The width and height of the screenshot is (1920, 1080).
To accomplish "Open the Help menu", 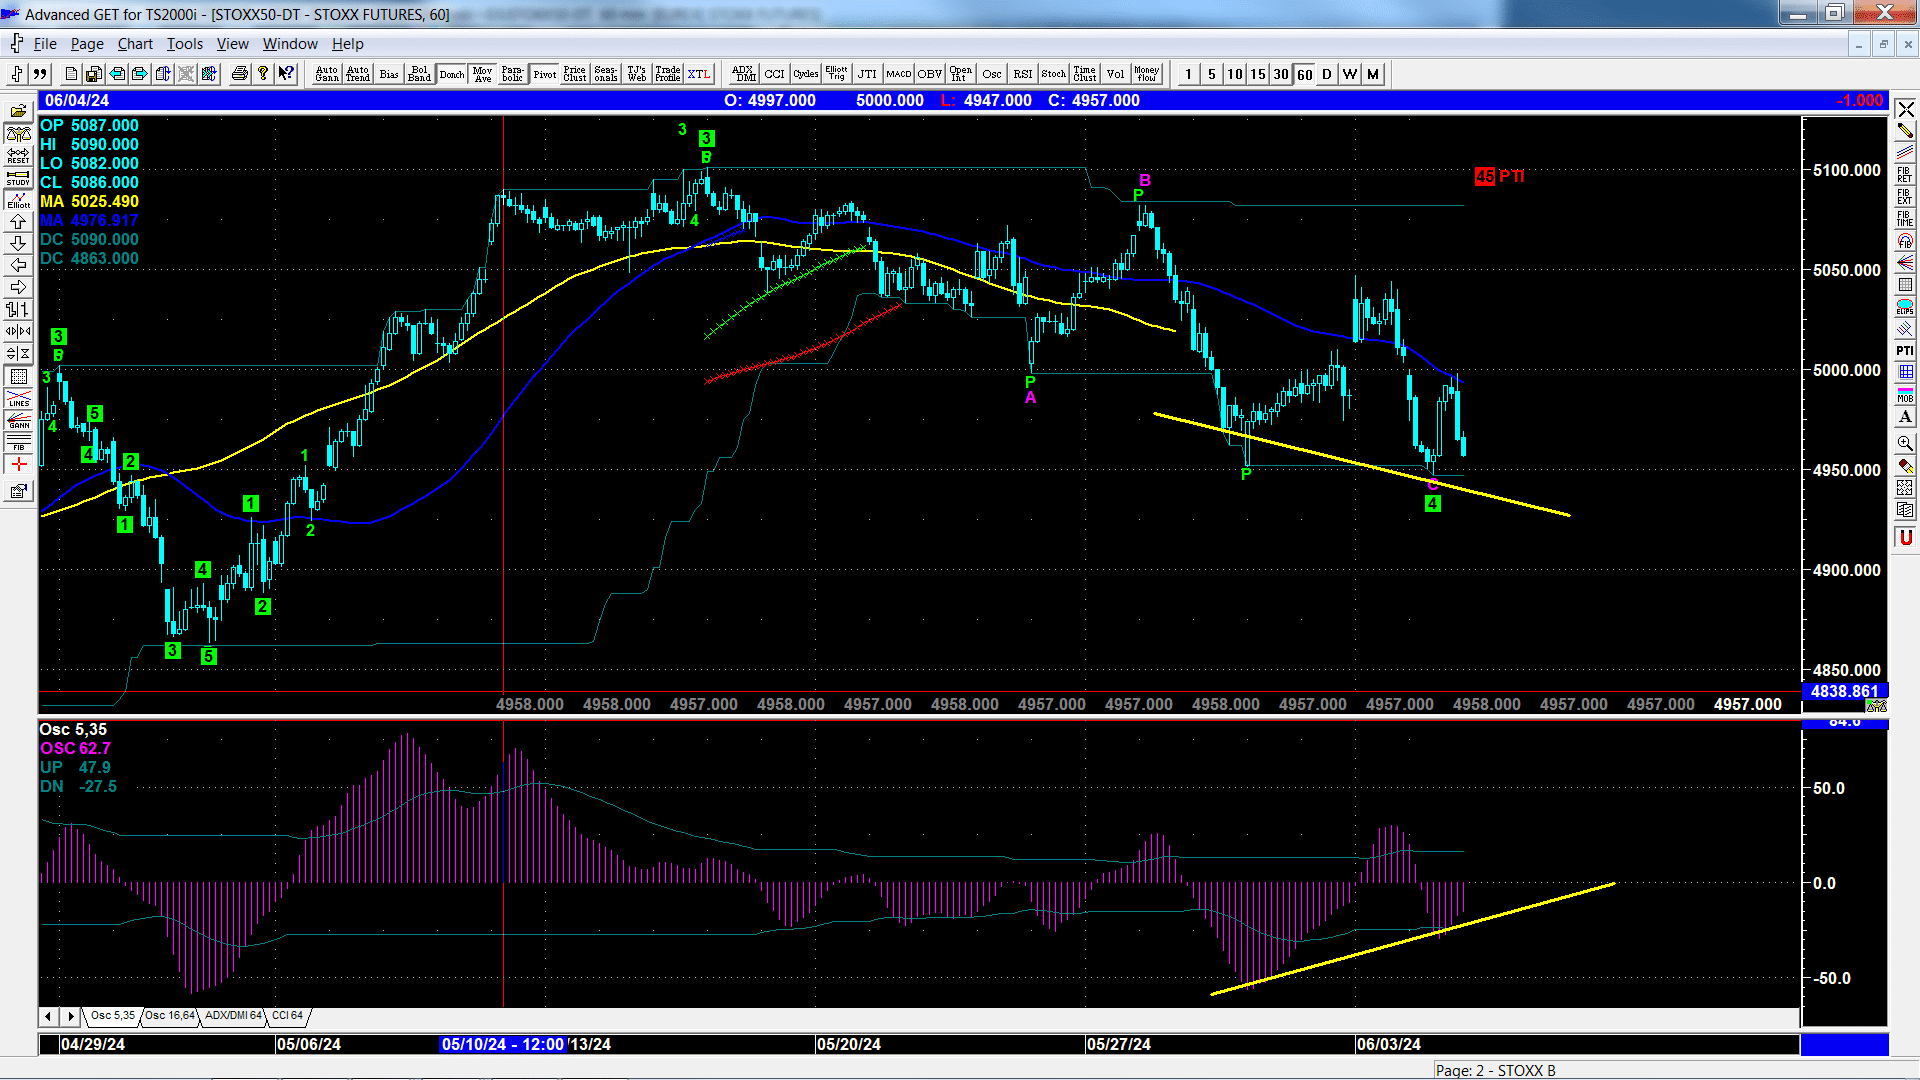I will click(x=348, y=44).
